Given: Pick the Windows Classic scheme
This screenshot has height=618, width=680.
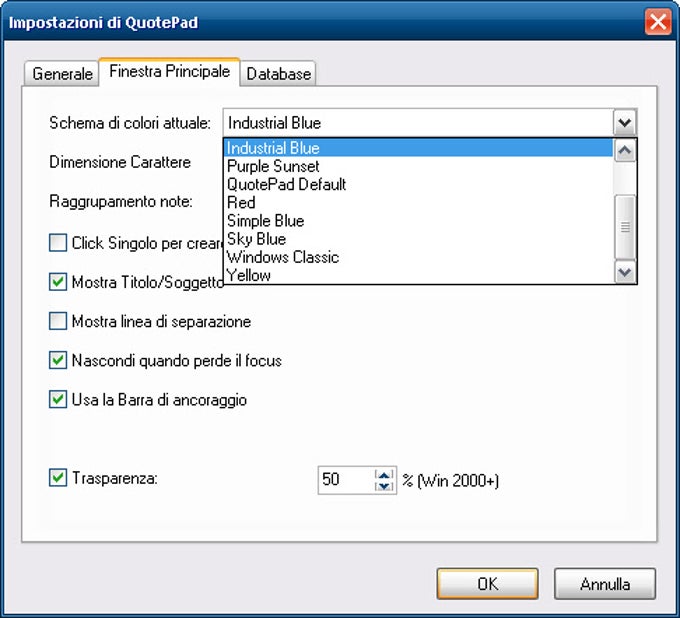Looking at the screenshot, I should pos(418,257).
